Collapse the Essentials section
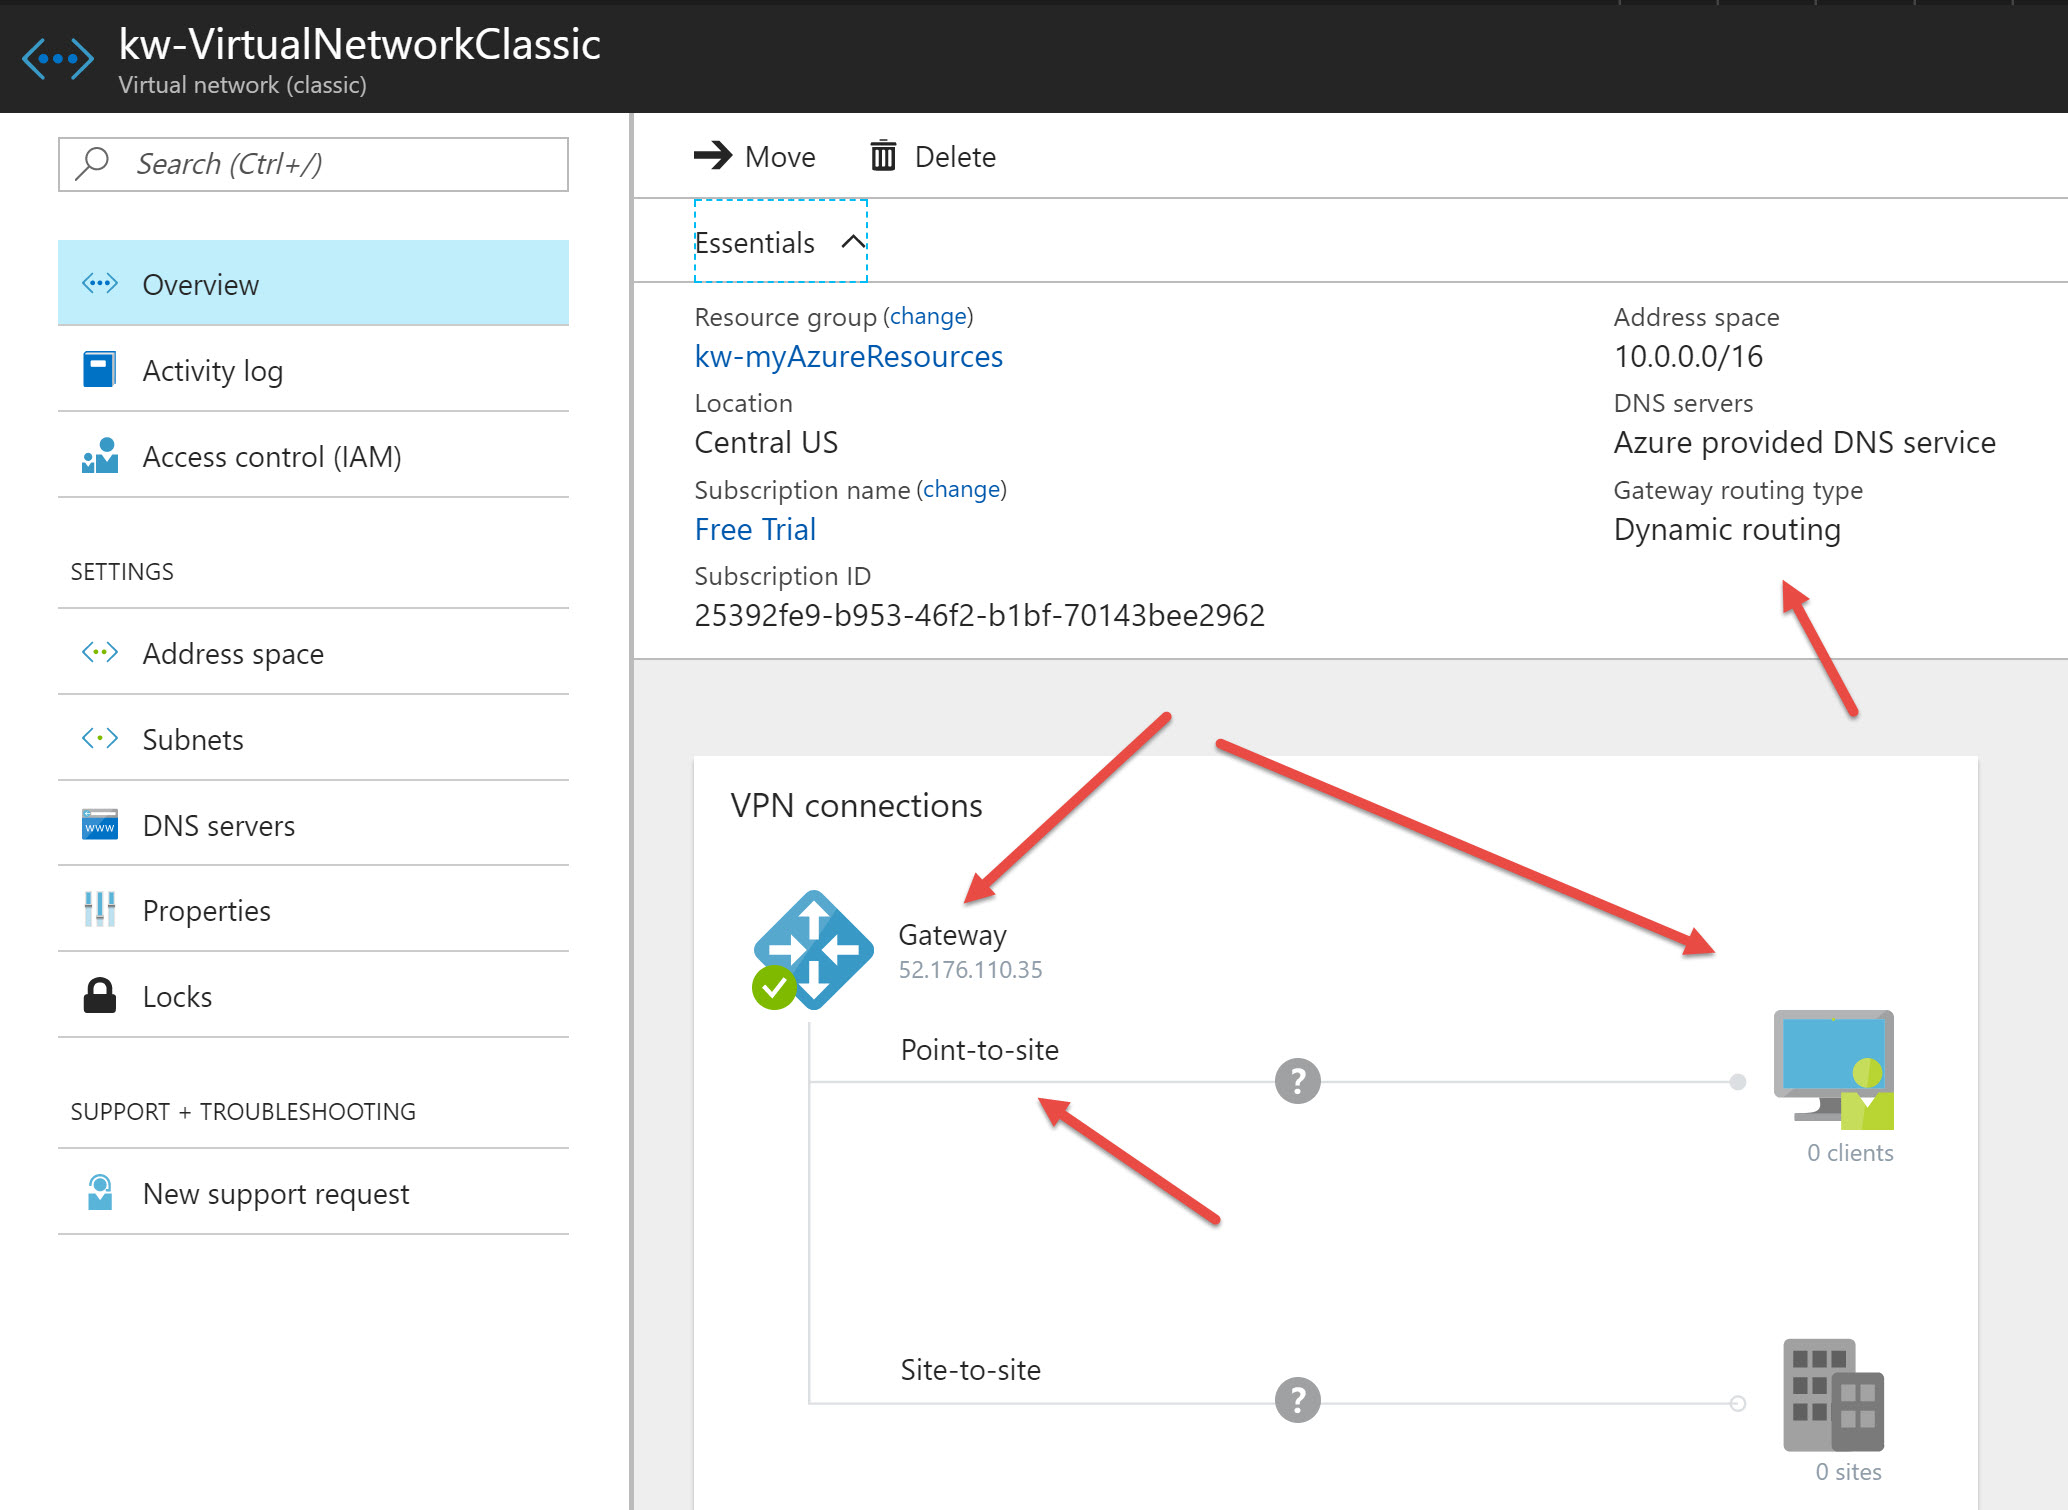This screenshot has width=2068, height=1510. [780, 242]
